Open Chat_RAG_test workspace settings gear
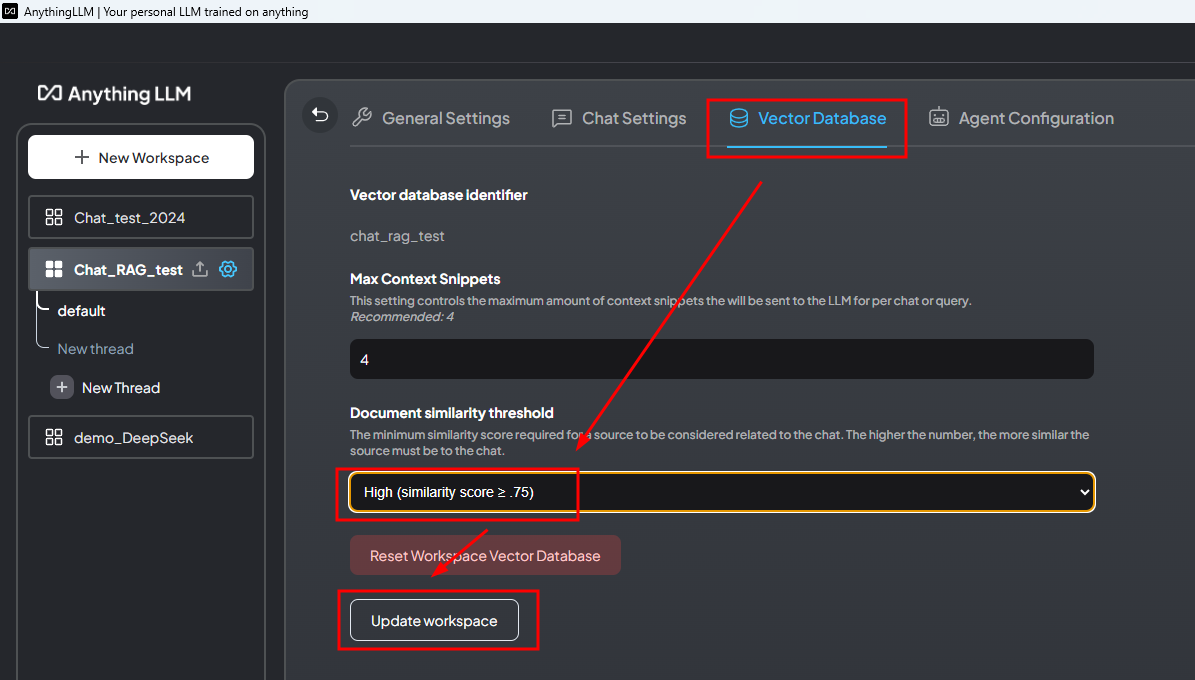The image size is (1195, 680). [228, 269]
